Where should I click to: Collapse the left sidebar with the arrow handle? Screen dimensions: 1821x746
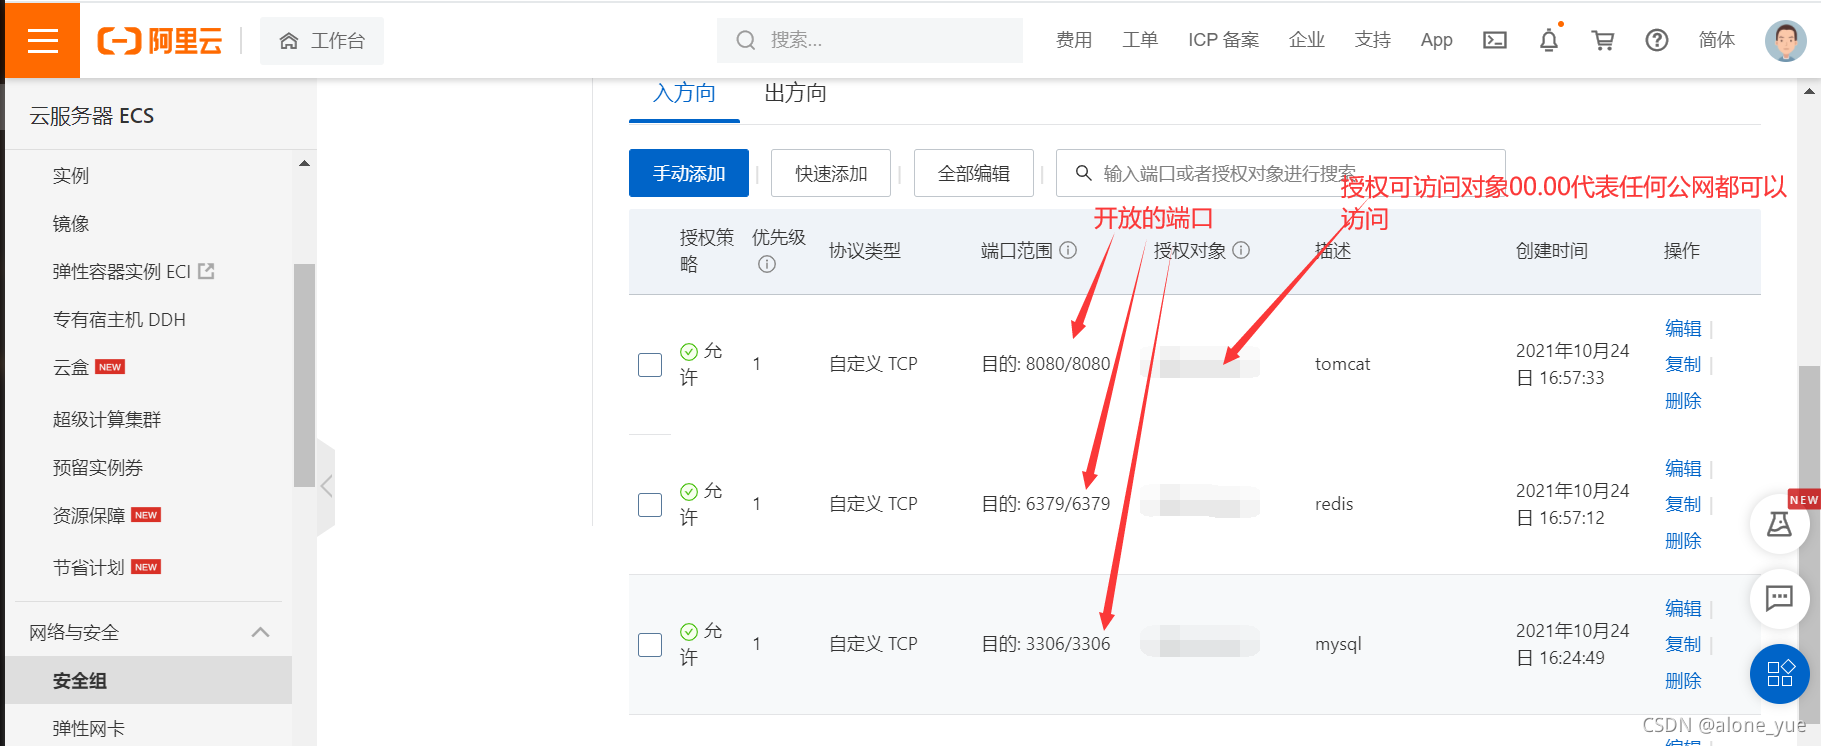tap(326, 487)
